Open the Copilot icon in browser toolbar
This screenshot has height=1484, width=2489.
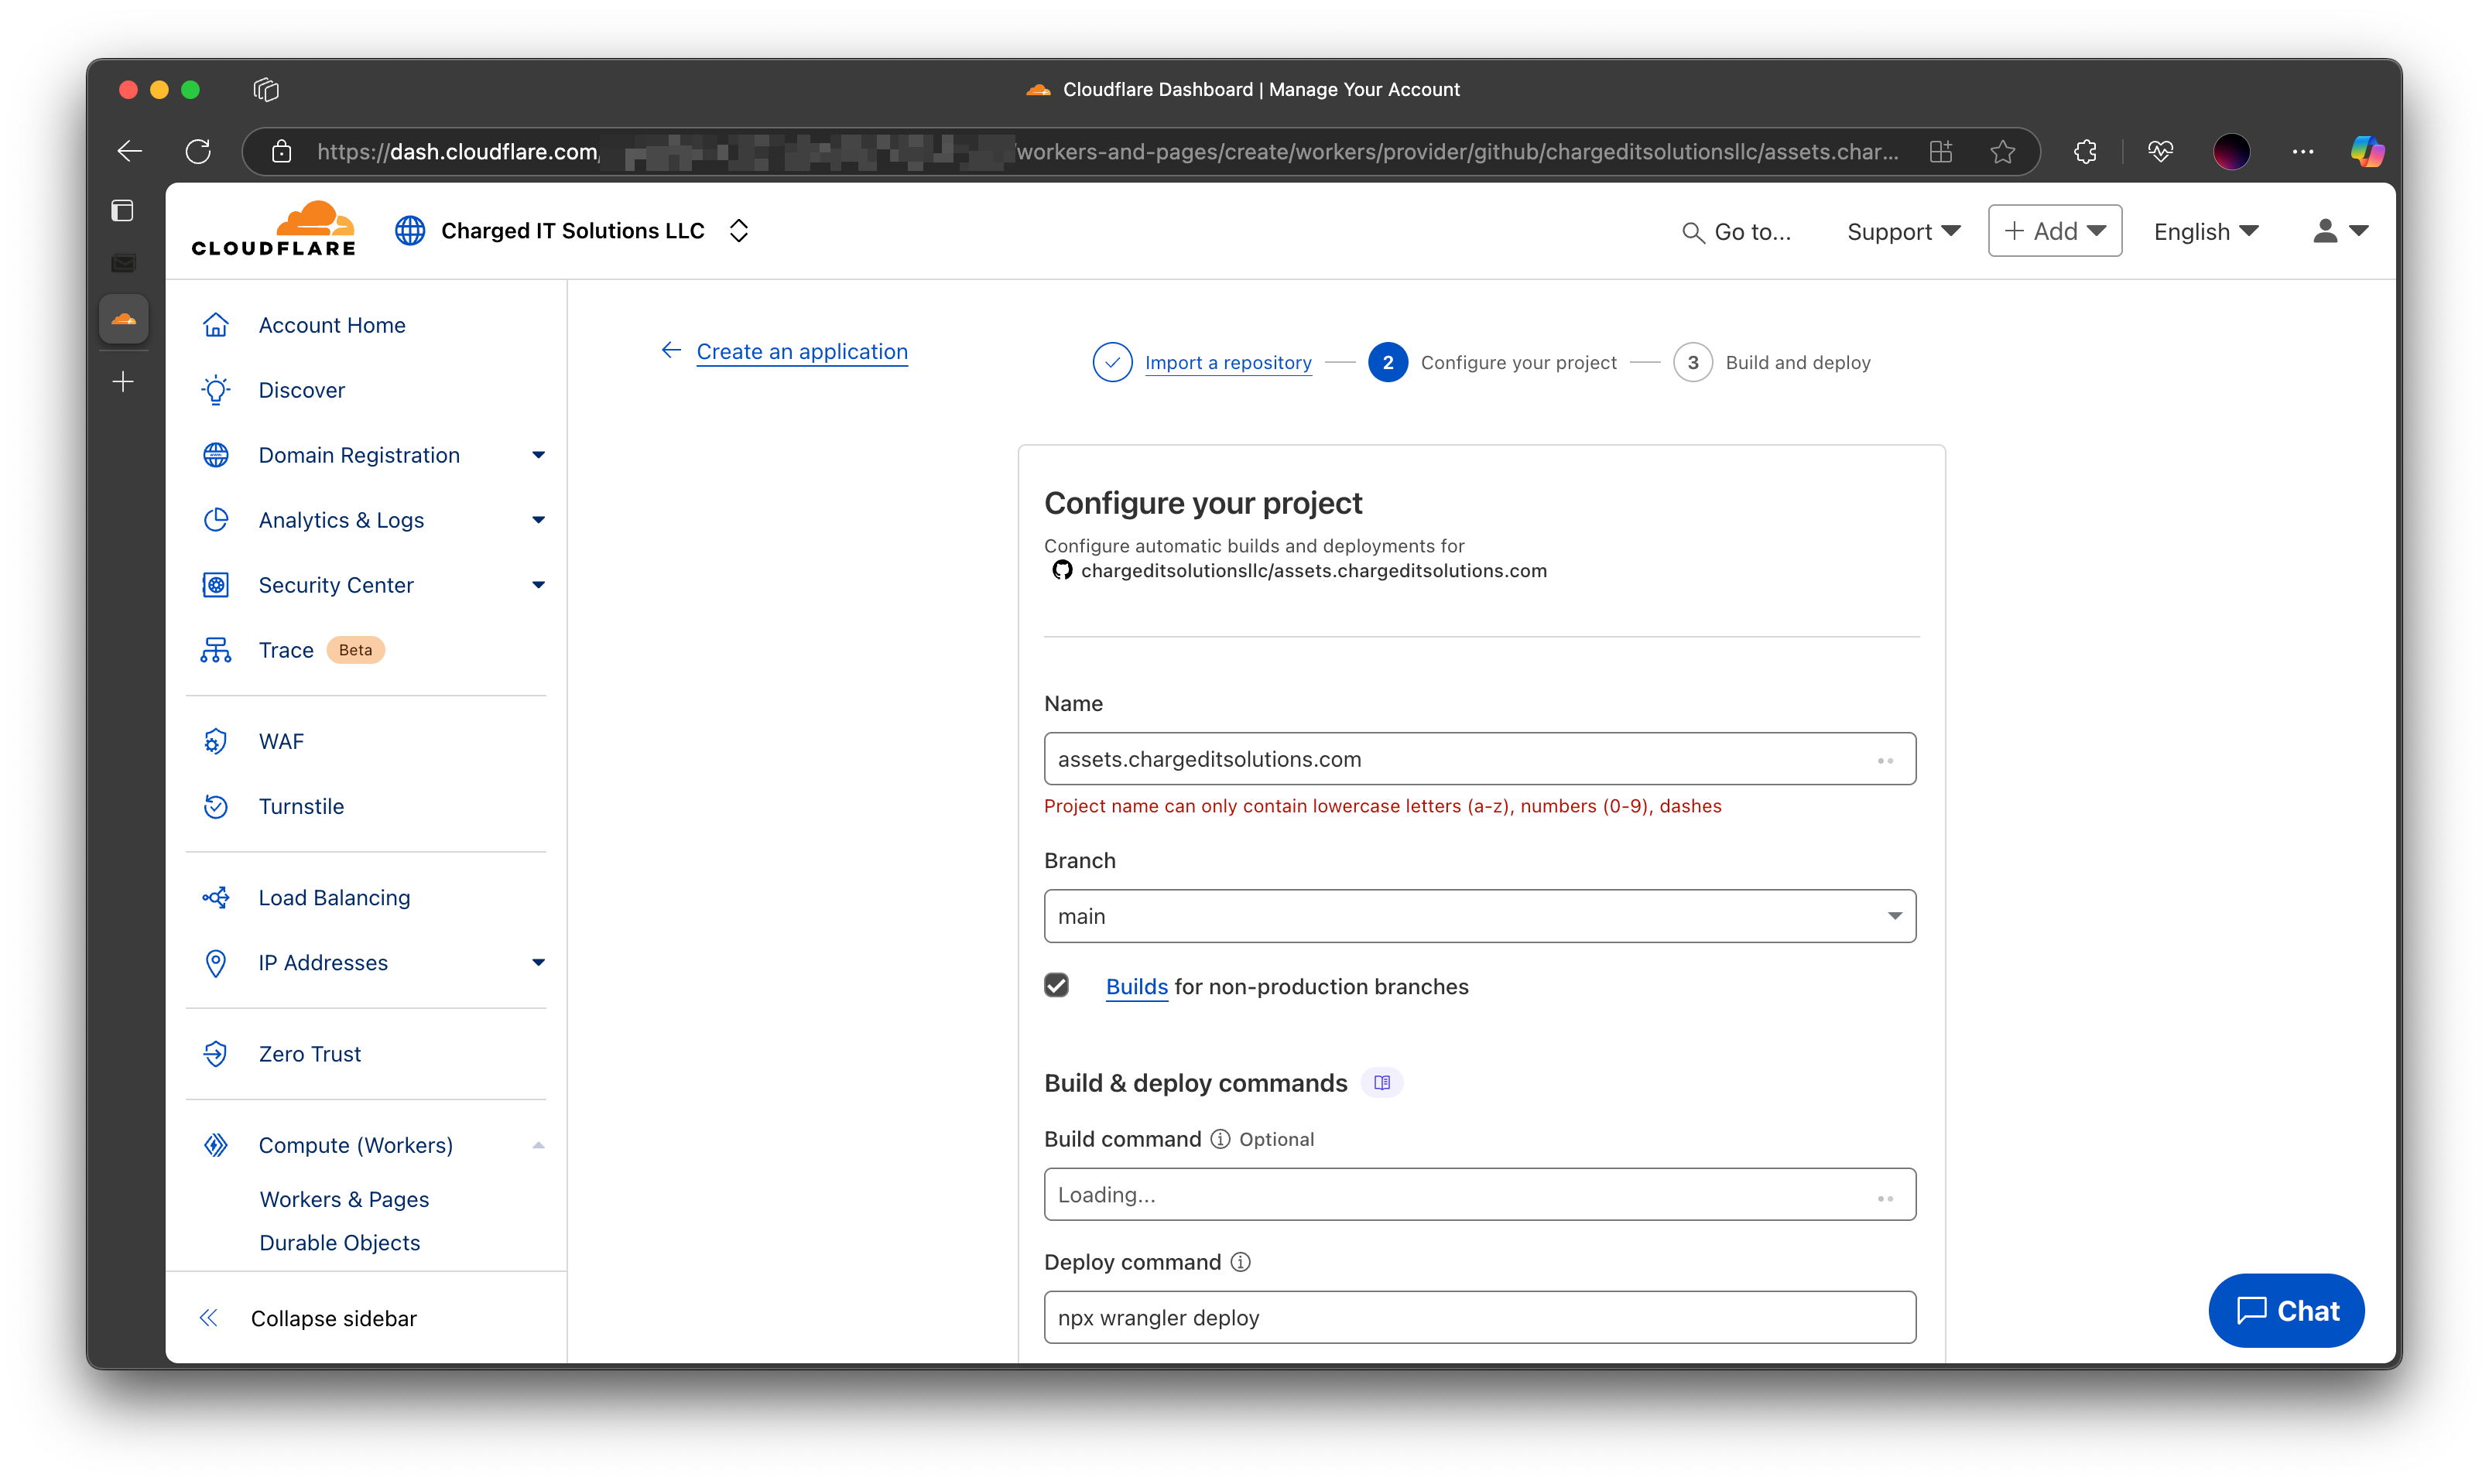pyautogui.click(x=2366, y=151)
